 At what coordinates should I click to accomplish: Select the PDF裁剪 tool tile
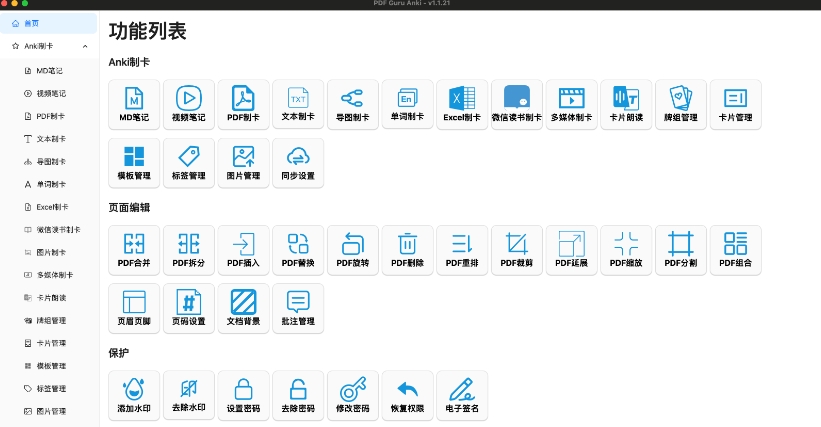(x=517, y=250)
